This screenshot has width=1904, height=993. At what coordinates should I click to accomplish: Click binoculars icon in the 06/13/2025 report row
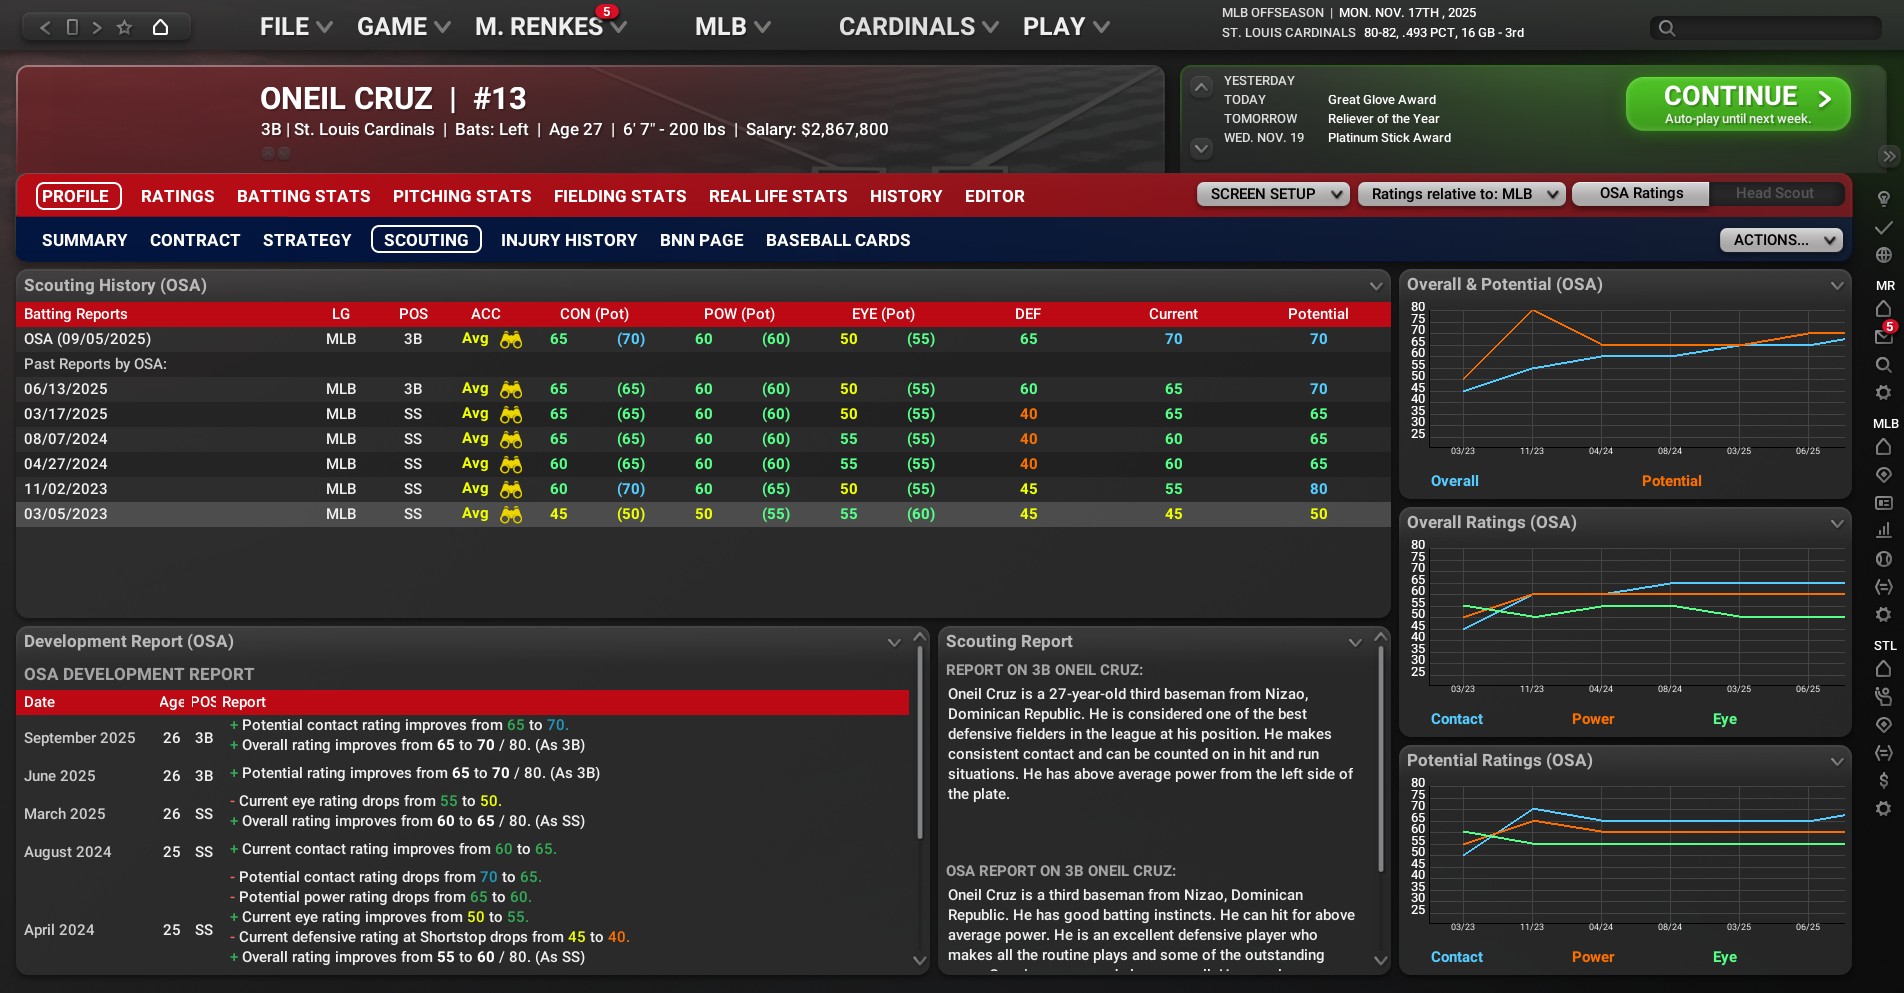click(x=511, y=389)
